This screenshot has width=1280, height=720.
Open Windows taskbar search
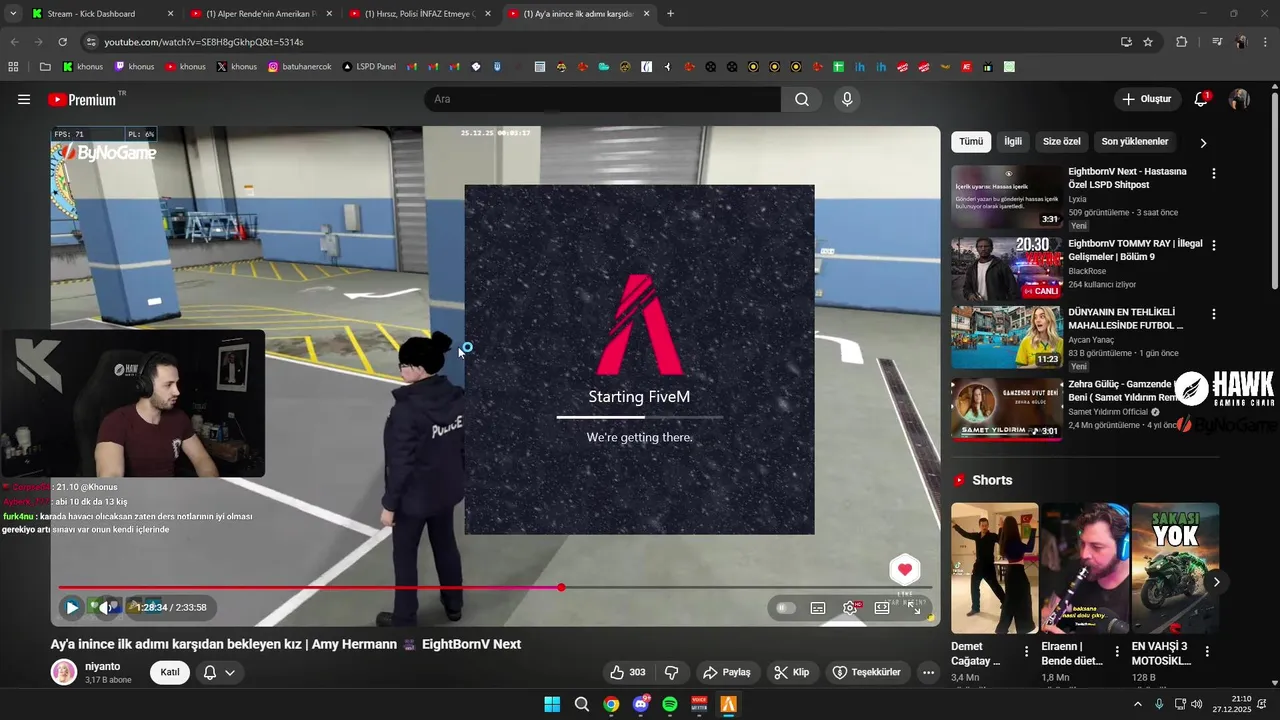pyautogui.click(x=582, y=704)
